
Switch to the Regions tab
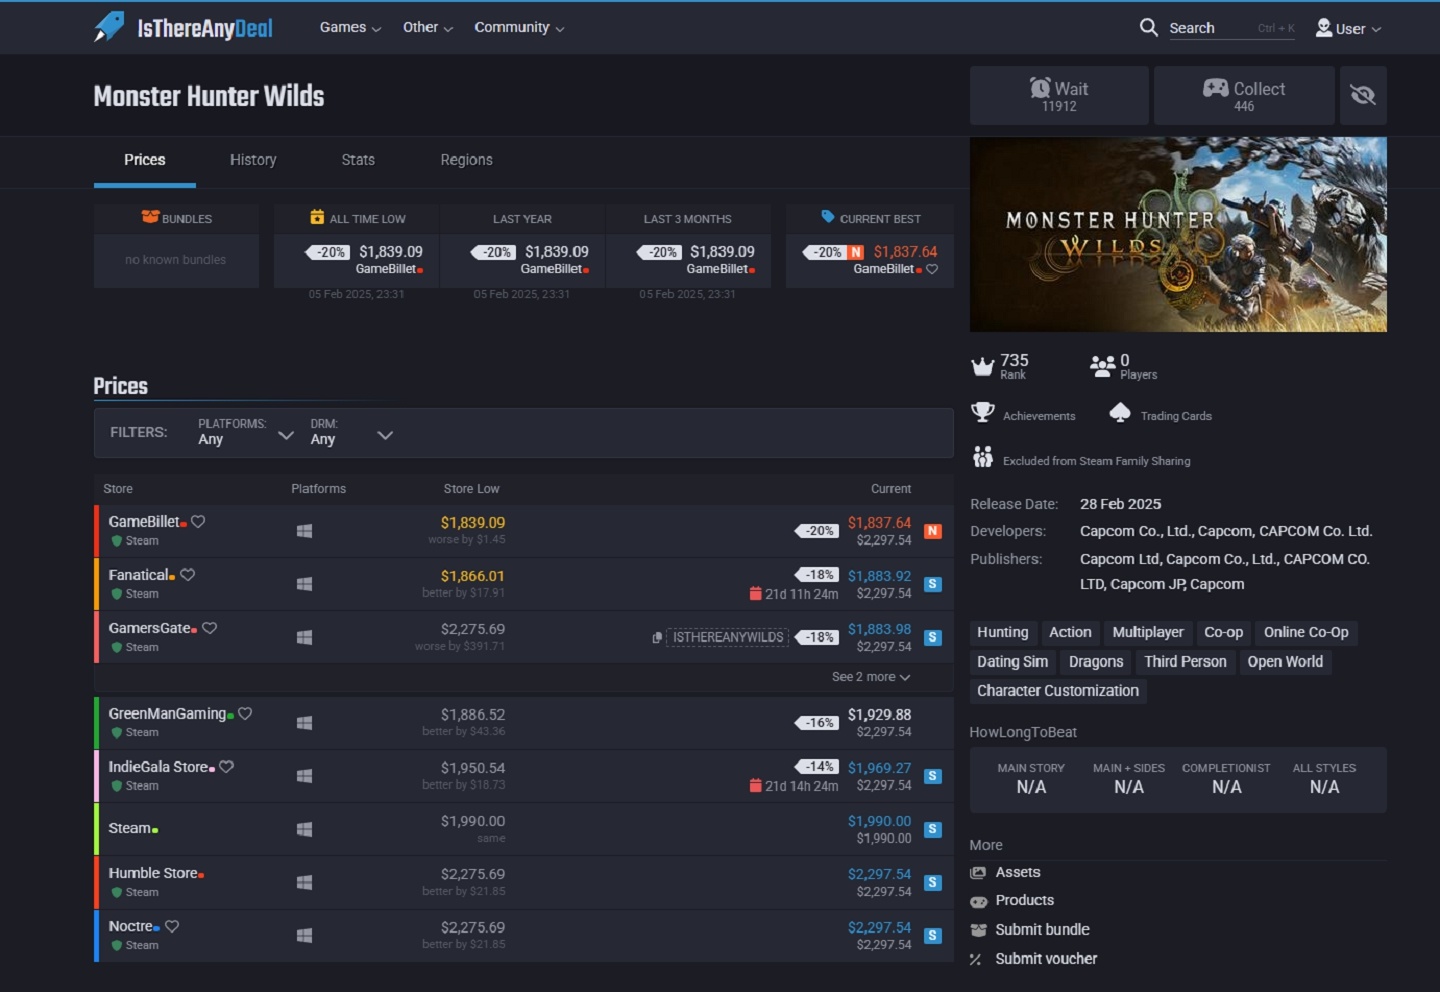(466, 160)
